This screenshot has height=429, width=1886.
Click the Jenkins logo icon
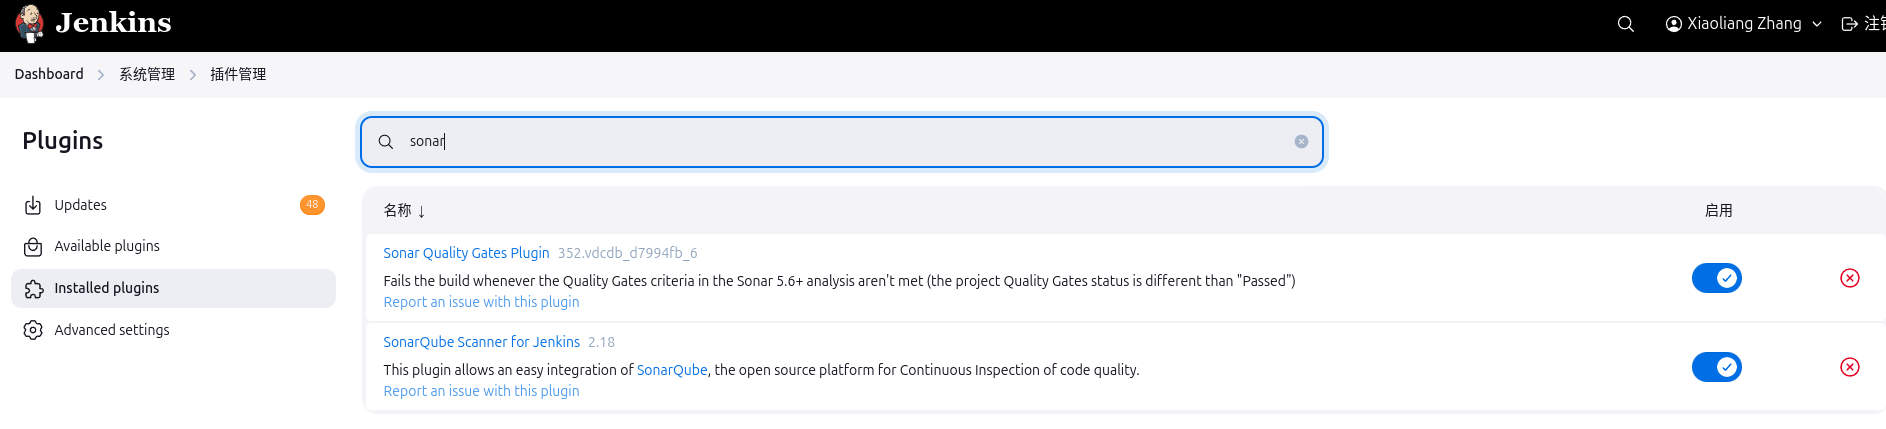[30, 24]
